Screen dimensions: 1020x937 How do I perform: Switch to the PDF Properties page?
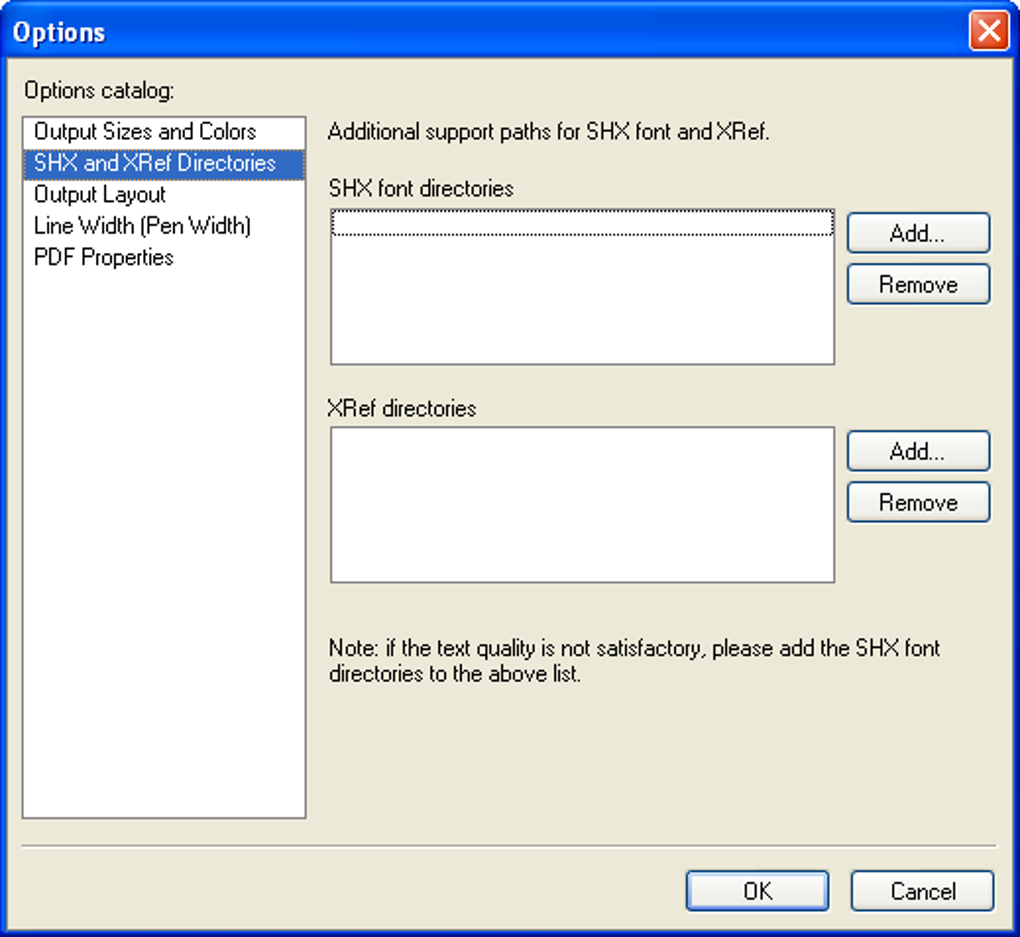tap(104, 257)
